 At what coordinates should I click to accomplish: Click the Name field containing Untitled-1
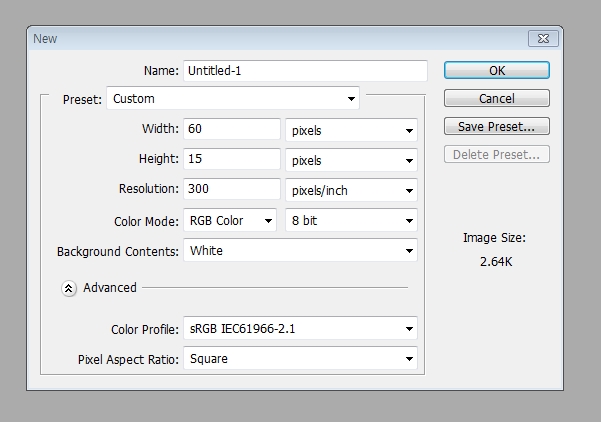pyautogui.click(x=305, y=71)
